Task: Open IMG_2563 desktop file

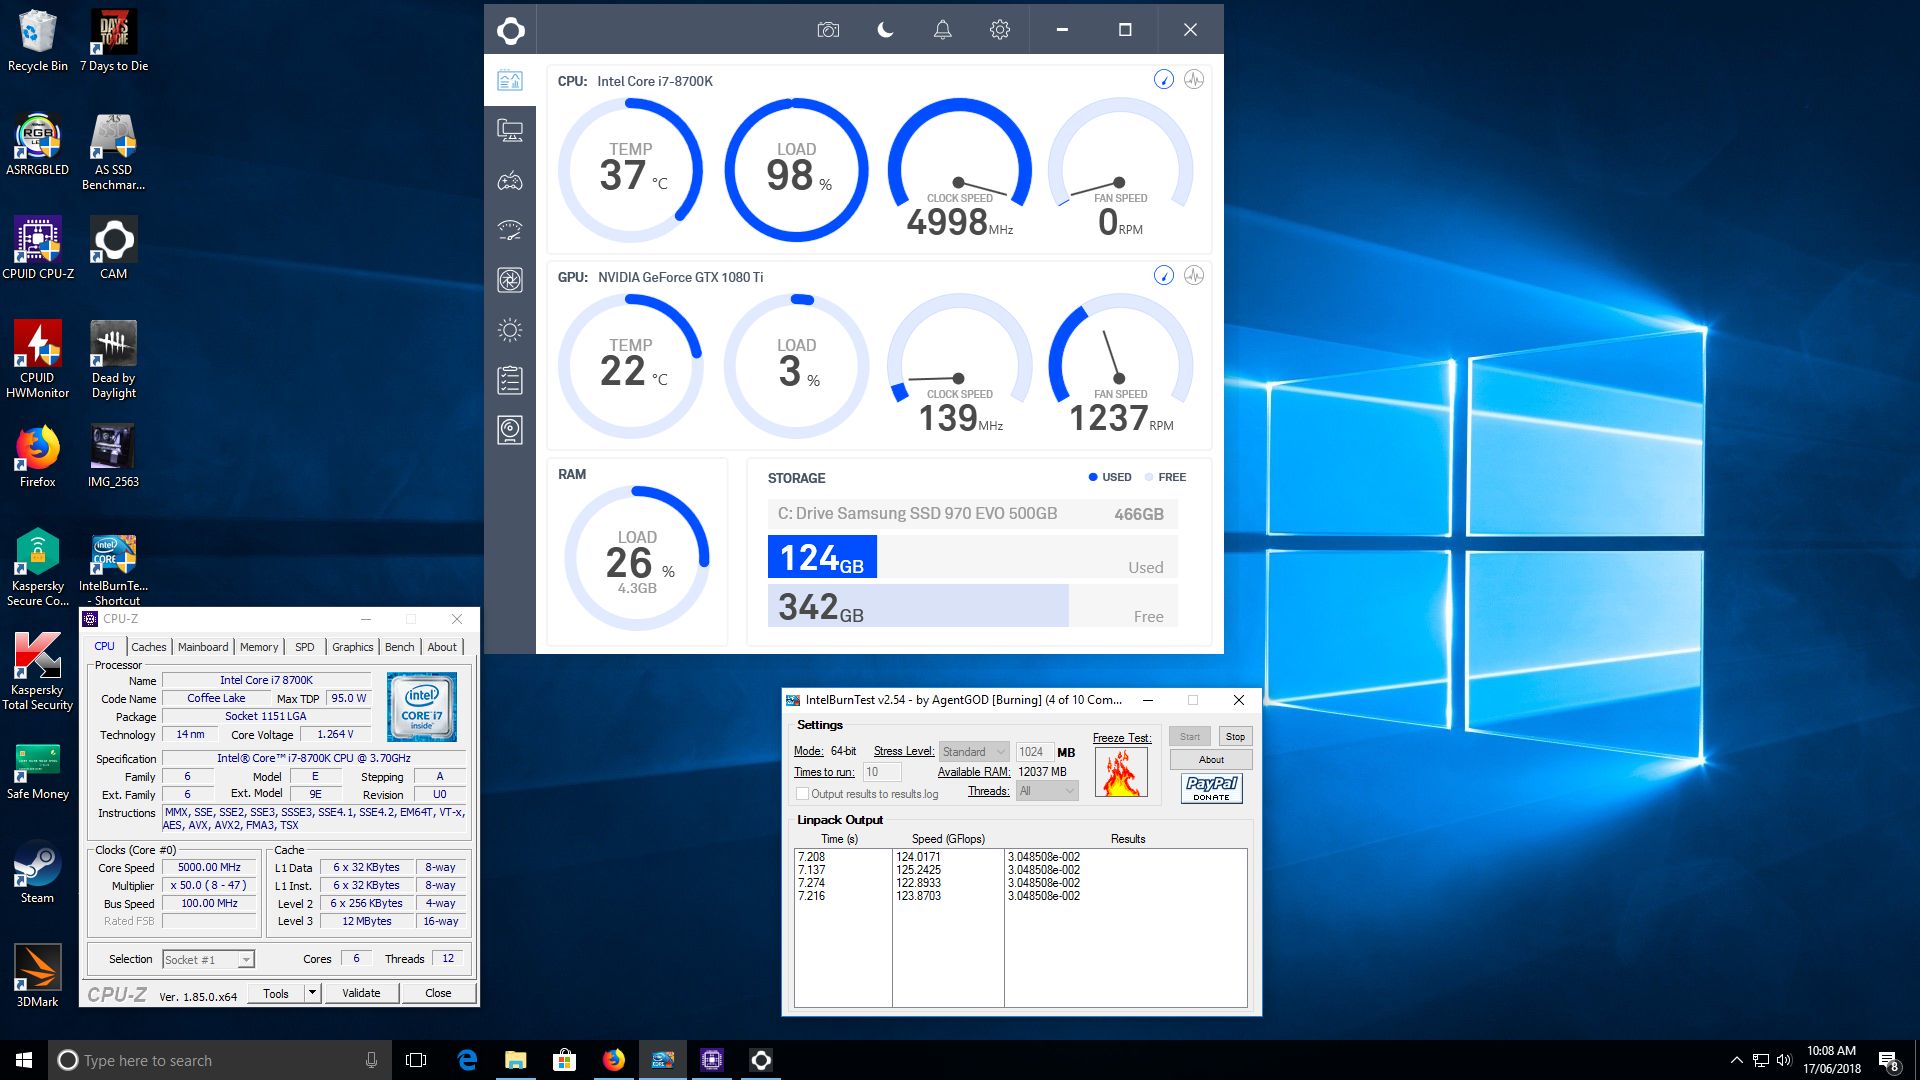Action: click(x=114, y=456)
